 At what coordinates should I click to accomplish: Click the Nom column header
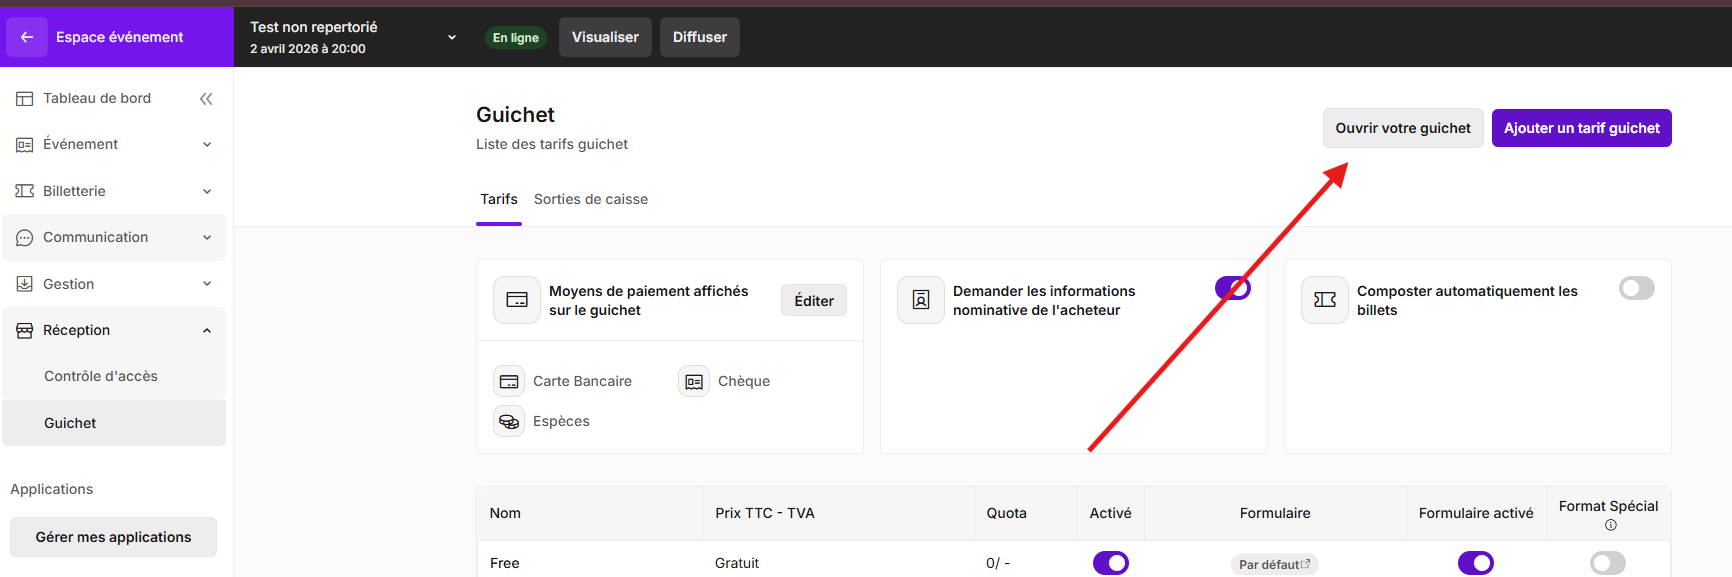tap(505, 513)
